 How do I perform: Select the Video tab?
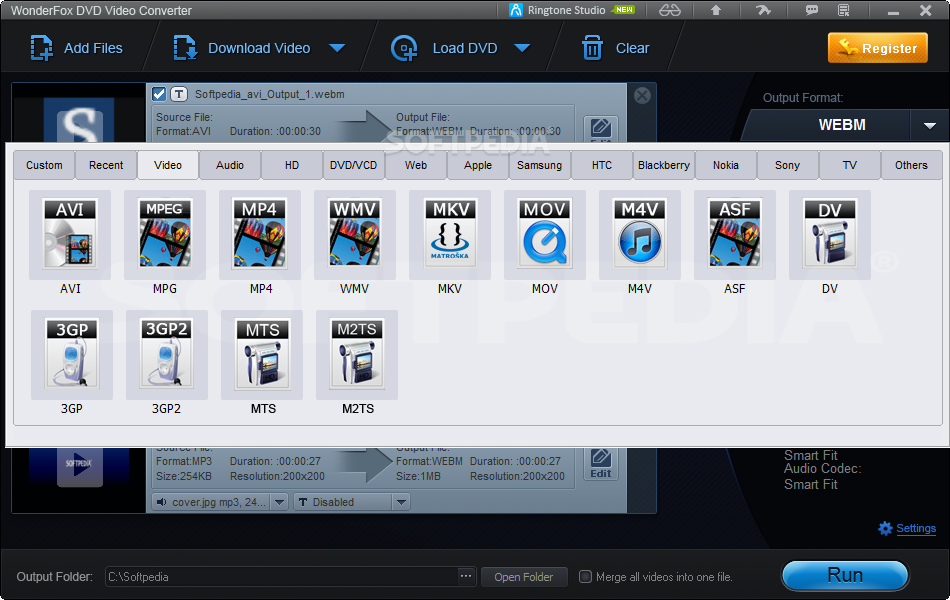168,165
